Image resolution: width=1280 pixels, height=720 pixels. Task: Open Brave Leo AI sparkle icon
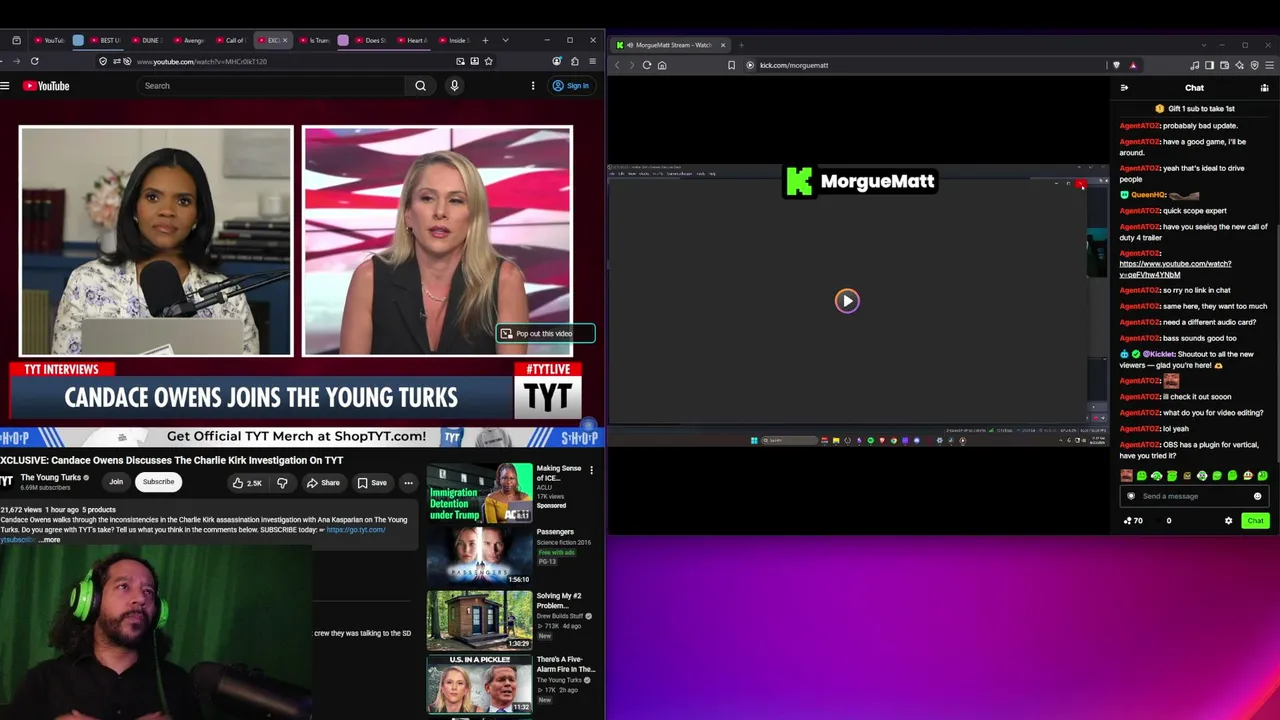click(x=1240, y=65)
